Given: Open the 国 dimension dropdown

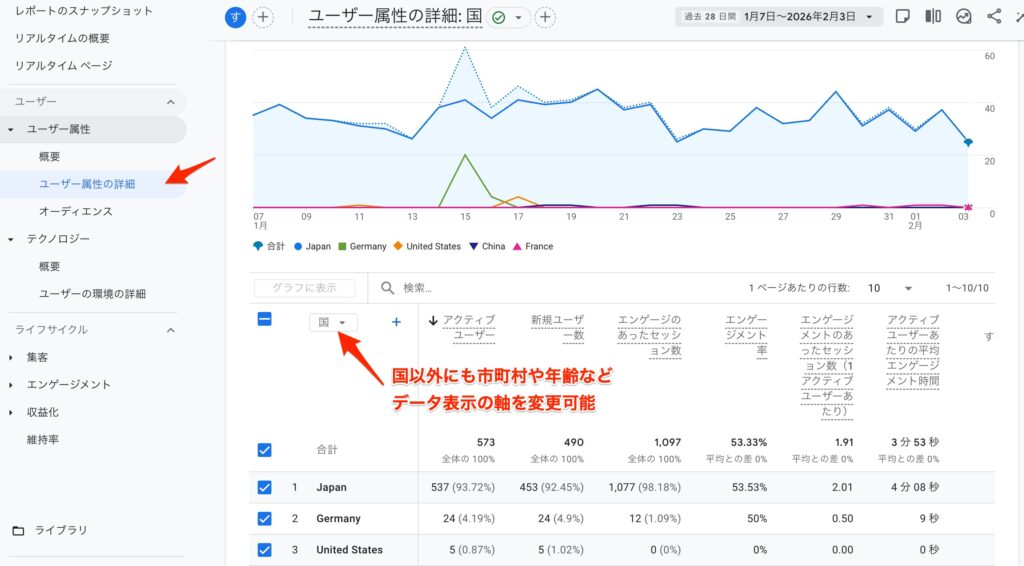Looking at the screenshot, I should (333, 322).
